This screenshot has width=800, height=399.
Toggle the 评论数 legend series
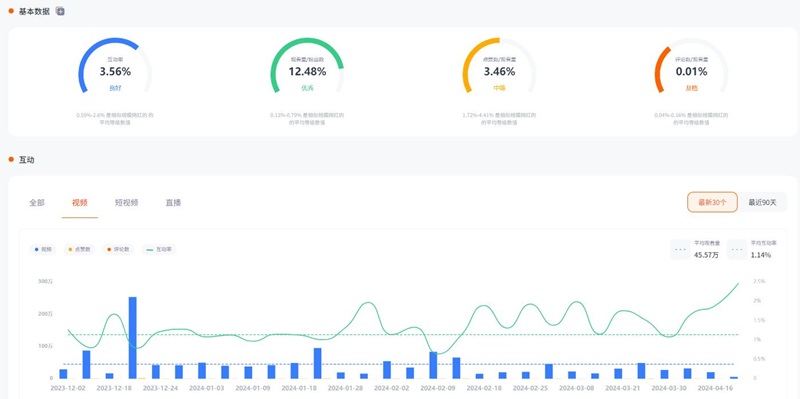coord(117,250)
